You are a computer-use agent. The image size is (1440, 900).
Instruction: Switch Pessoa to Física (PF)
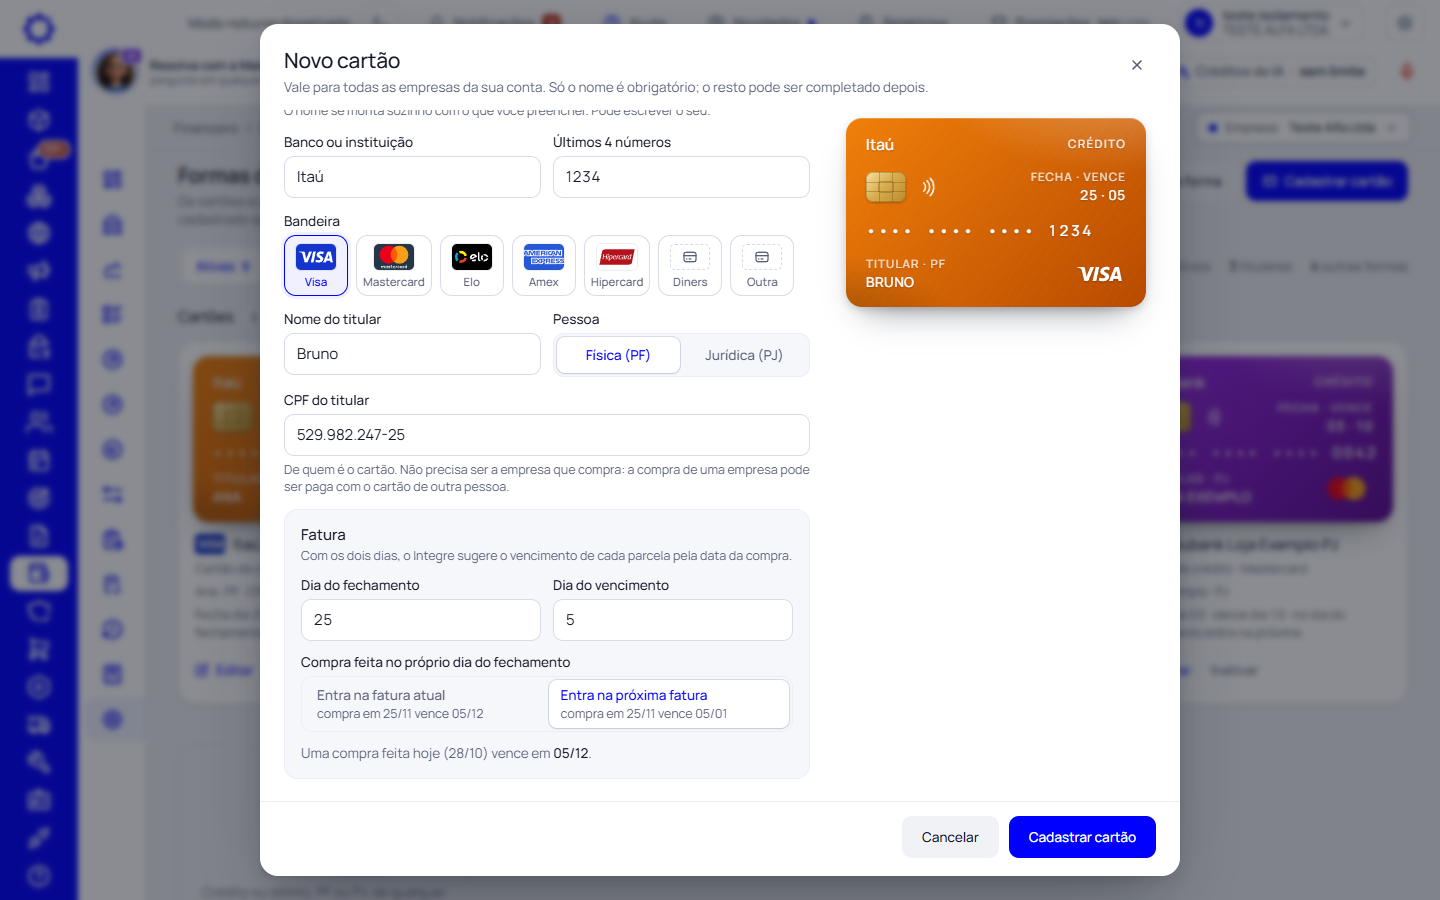click(618, 355)
